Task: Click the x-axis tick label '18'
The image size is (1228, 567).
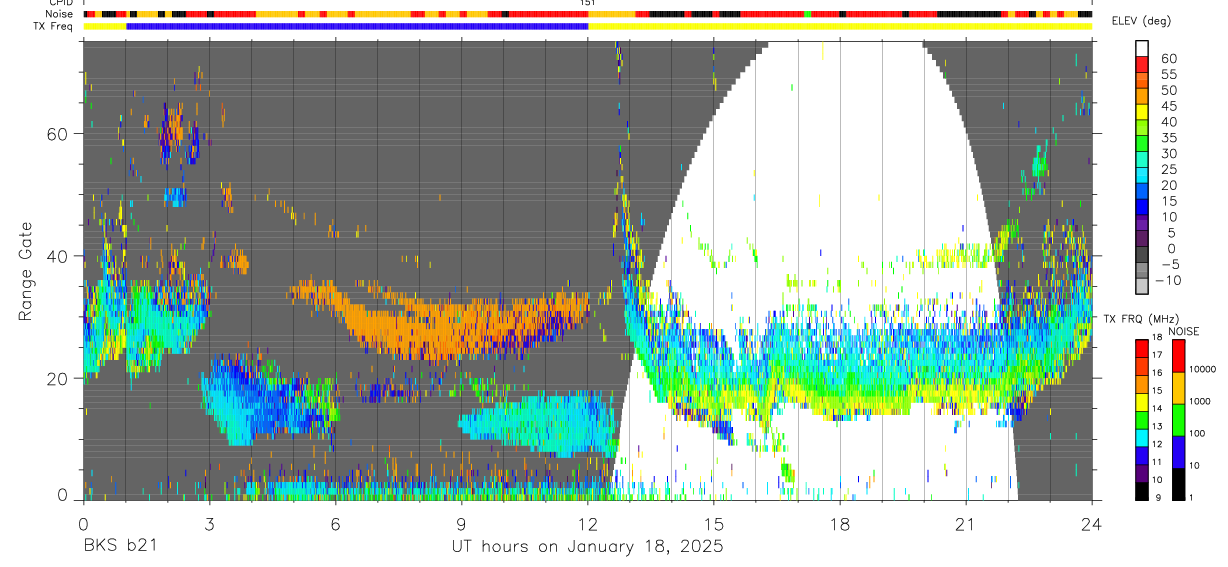Action: point(840,524)
